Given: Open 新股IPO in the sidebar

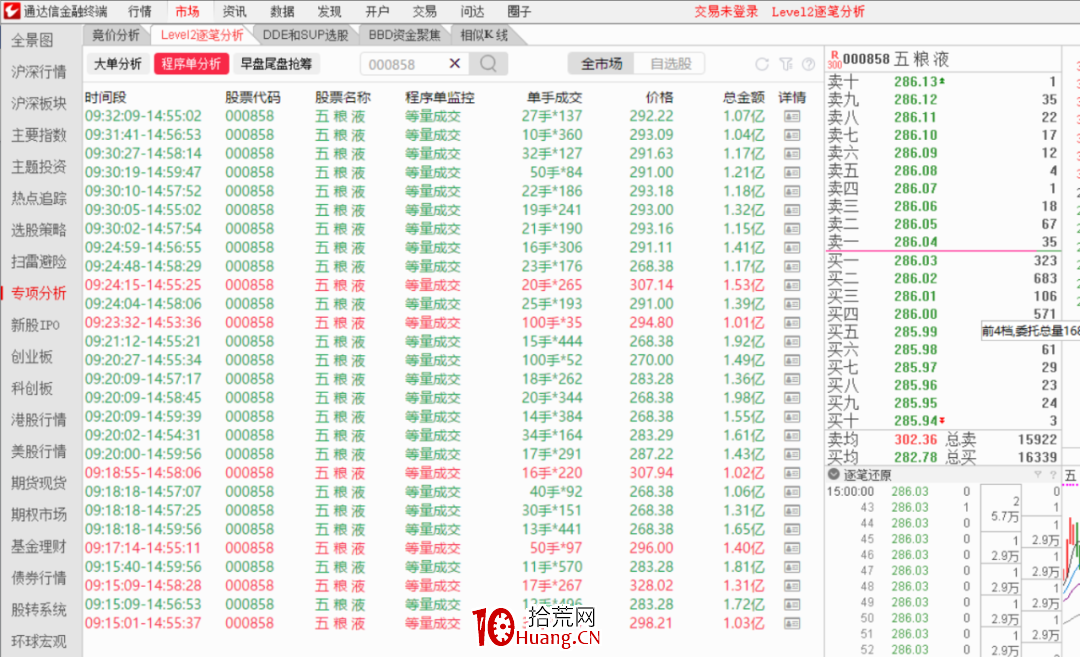Looking at the screenshot, I should [x=35, y=325].
